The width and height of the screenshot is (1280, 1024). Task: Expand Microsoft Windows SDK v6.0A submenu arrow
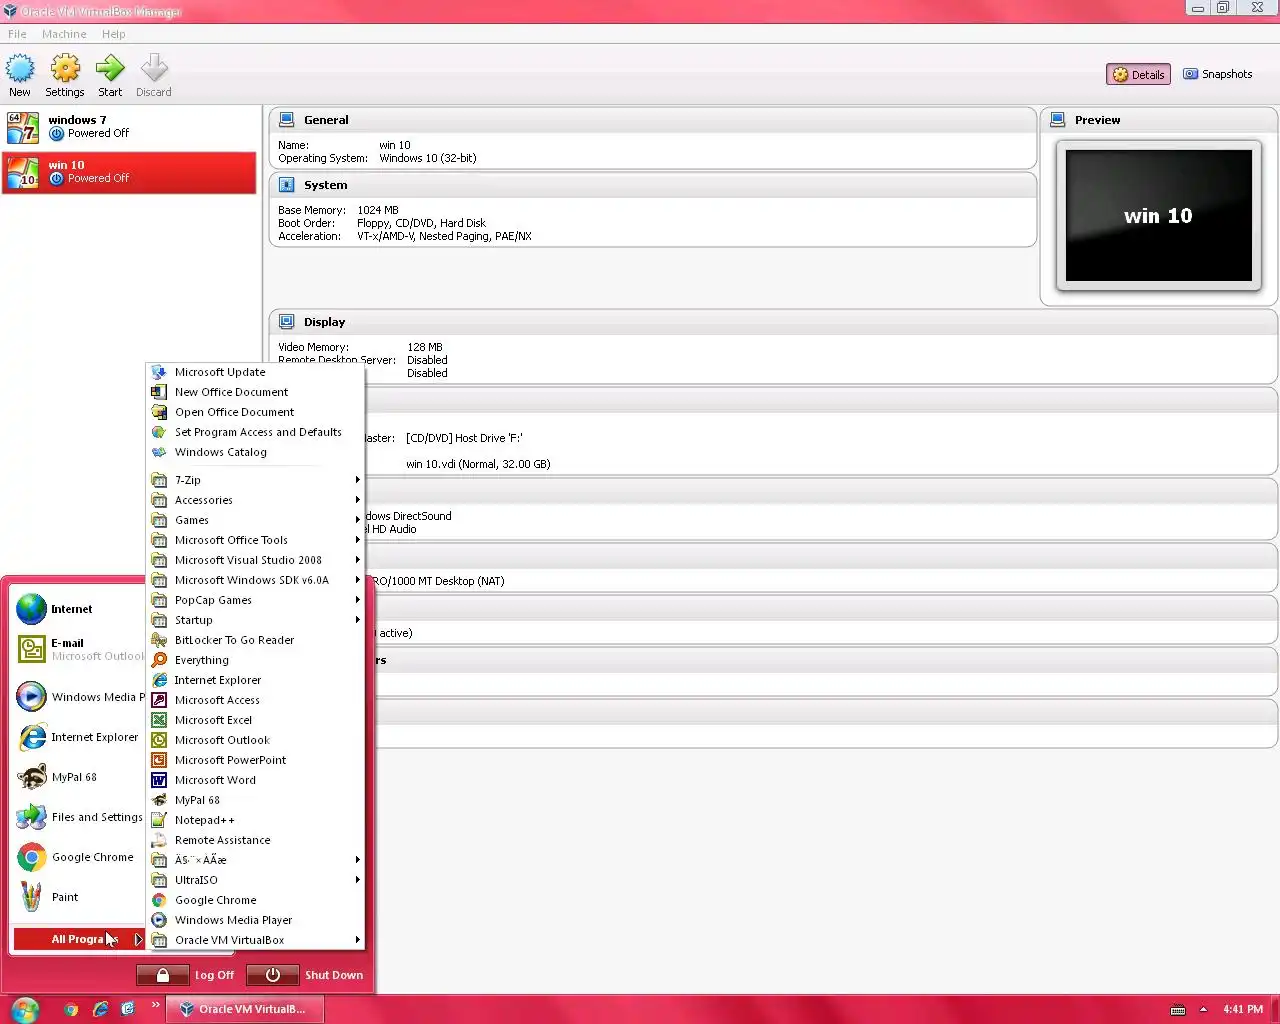click(x=357, y=580)
